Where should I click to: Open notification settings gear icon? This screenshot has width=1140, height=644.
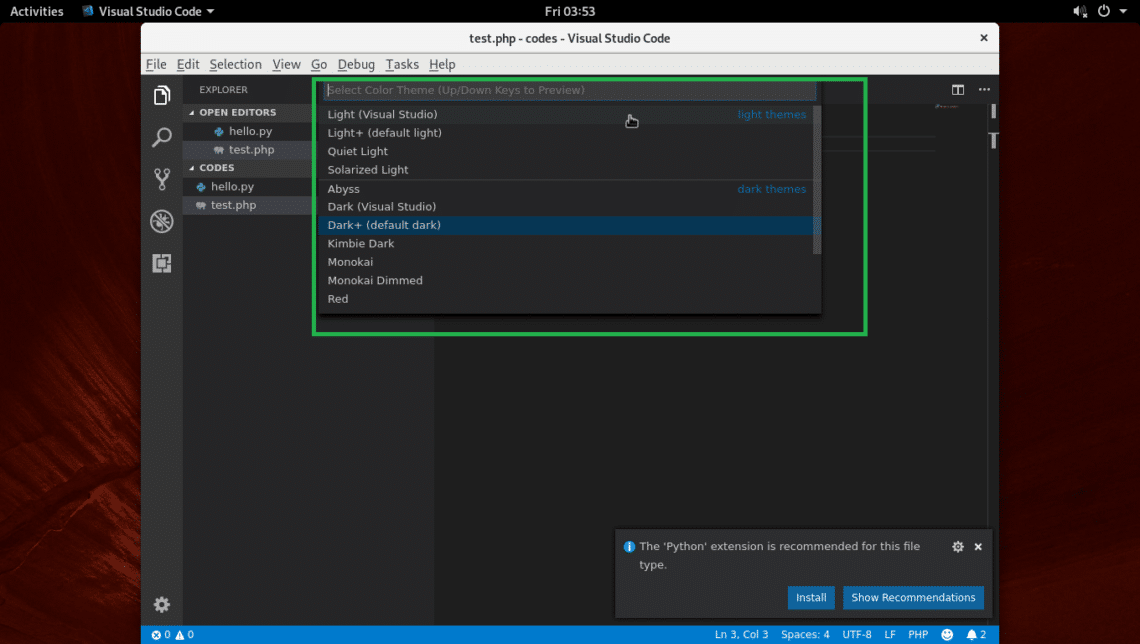[958, 547]
